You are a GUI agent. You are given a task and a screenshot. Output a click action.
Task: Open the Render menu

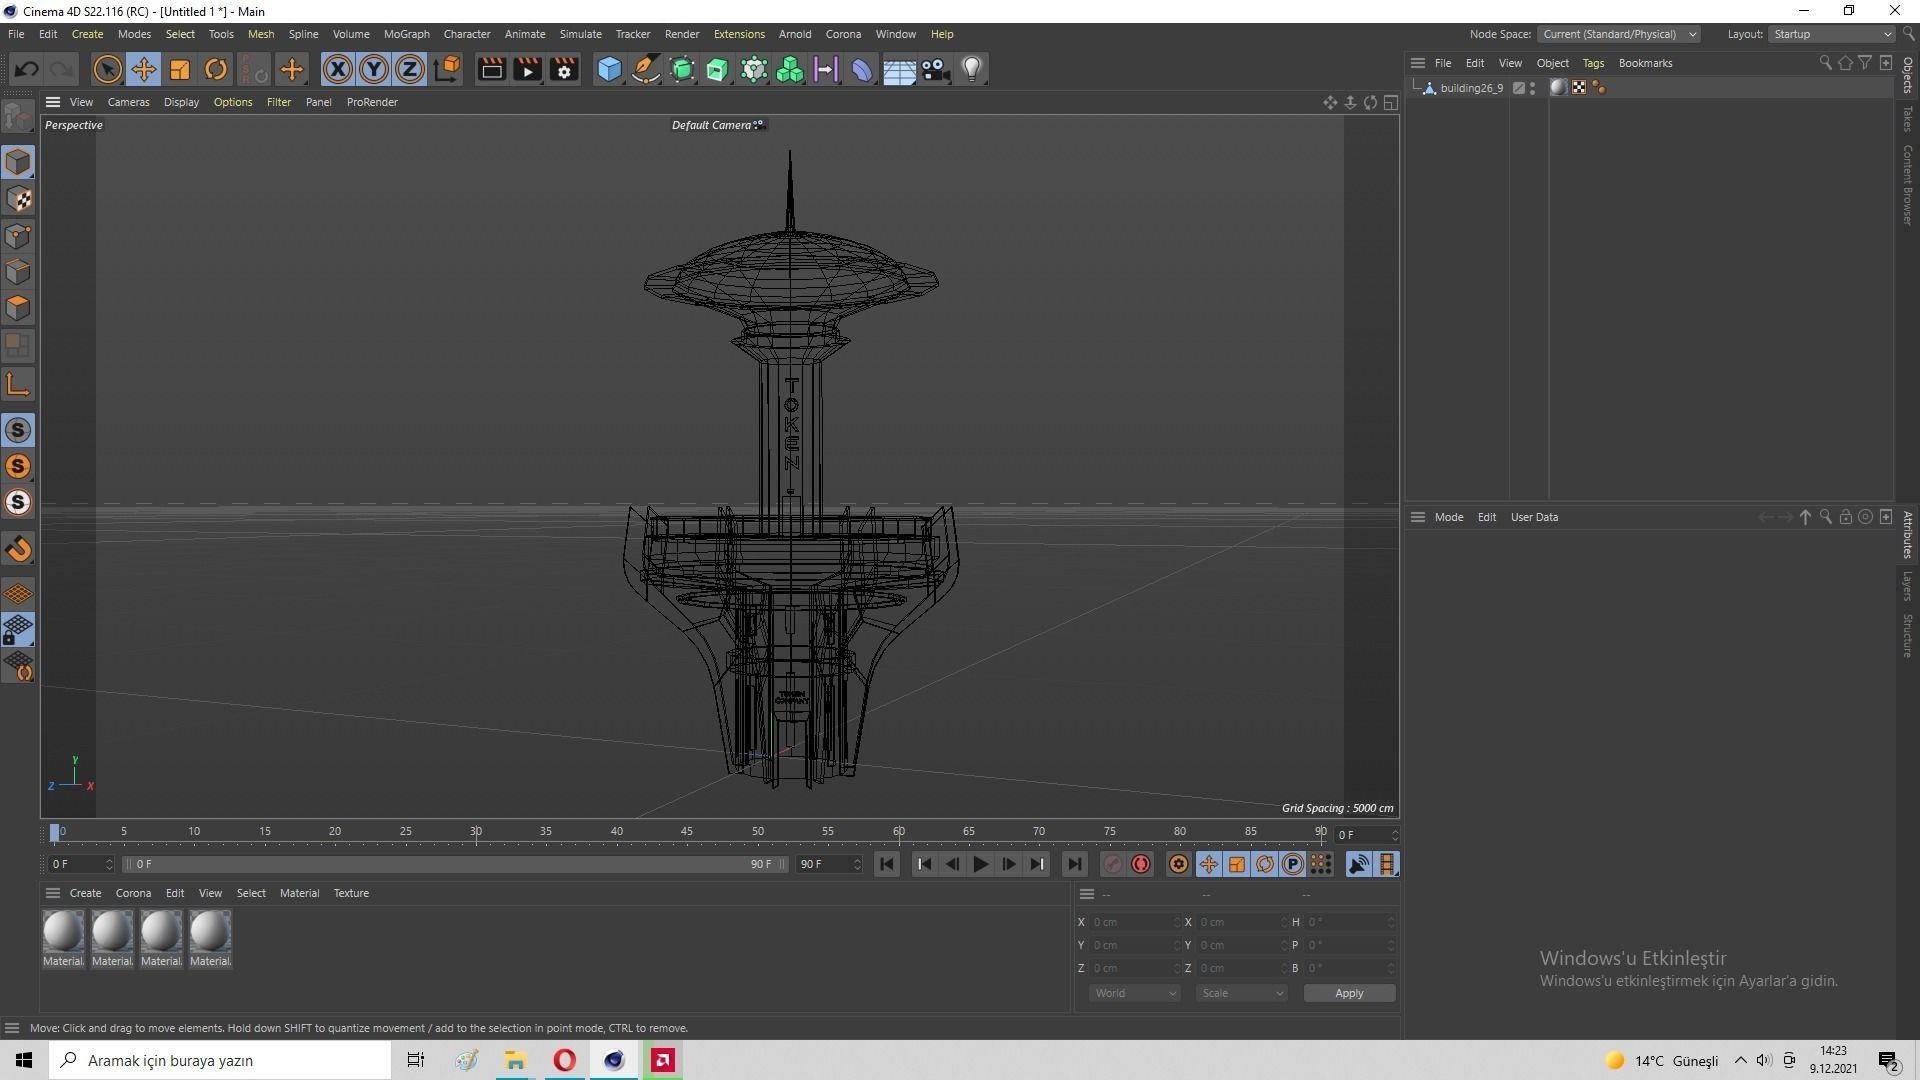tap(682, 34)
